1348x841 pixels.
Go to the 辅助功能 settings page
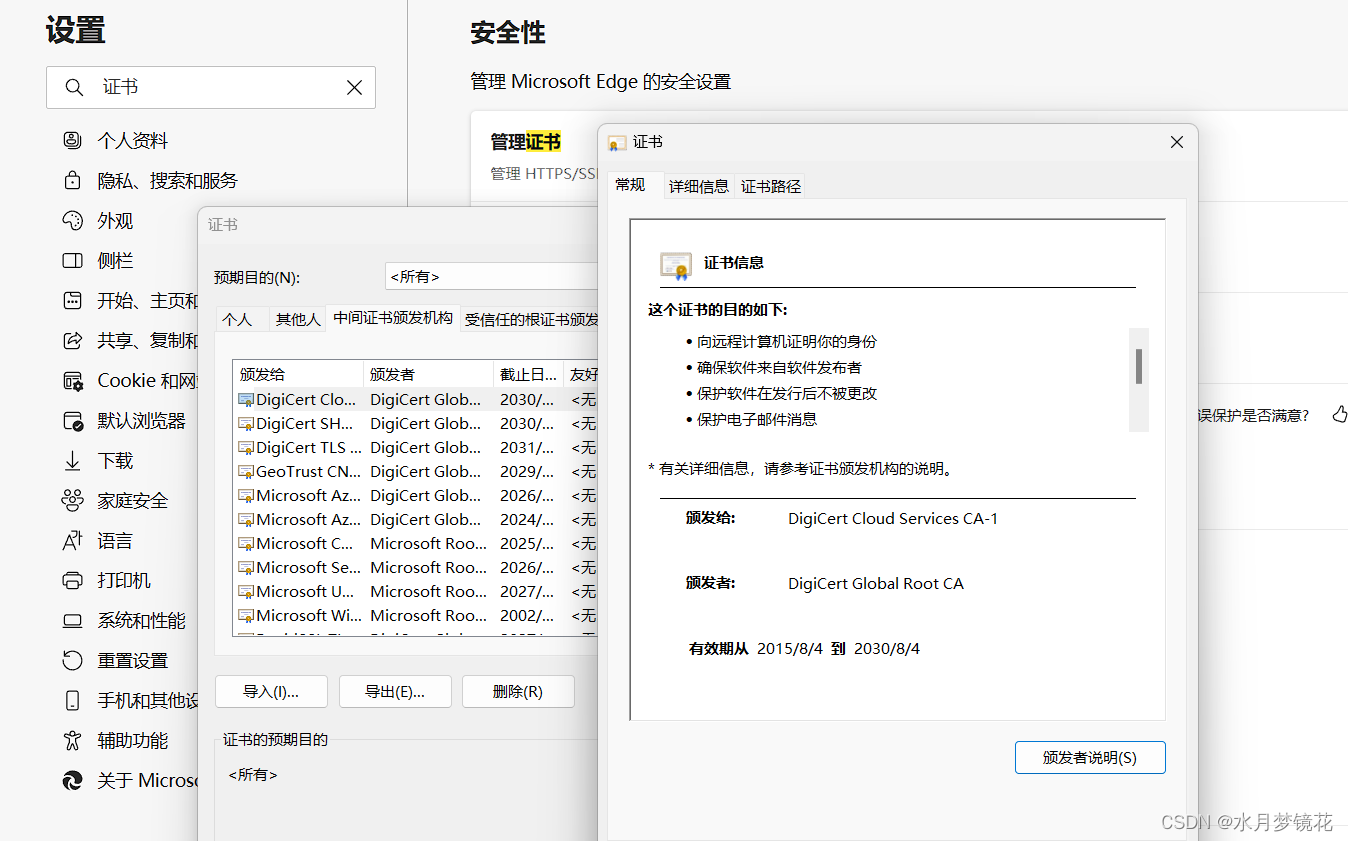pyautogui.click(x=133, y=741)
